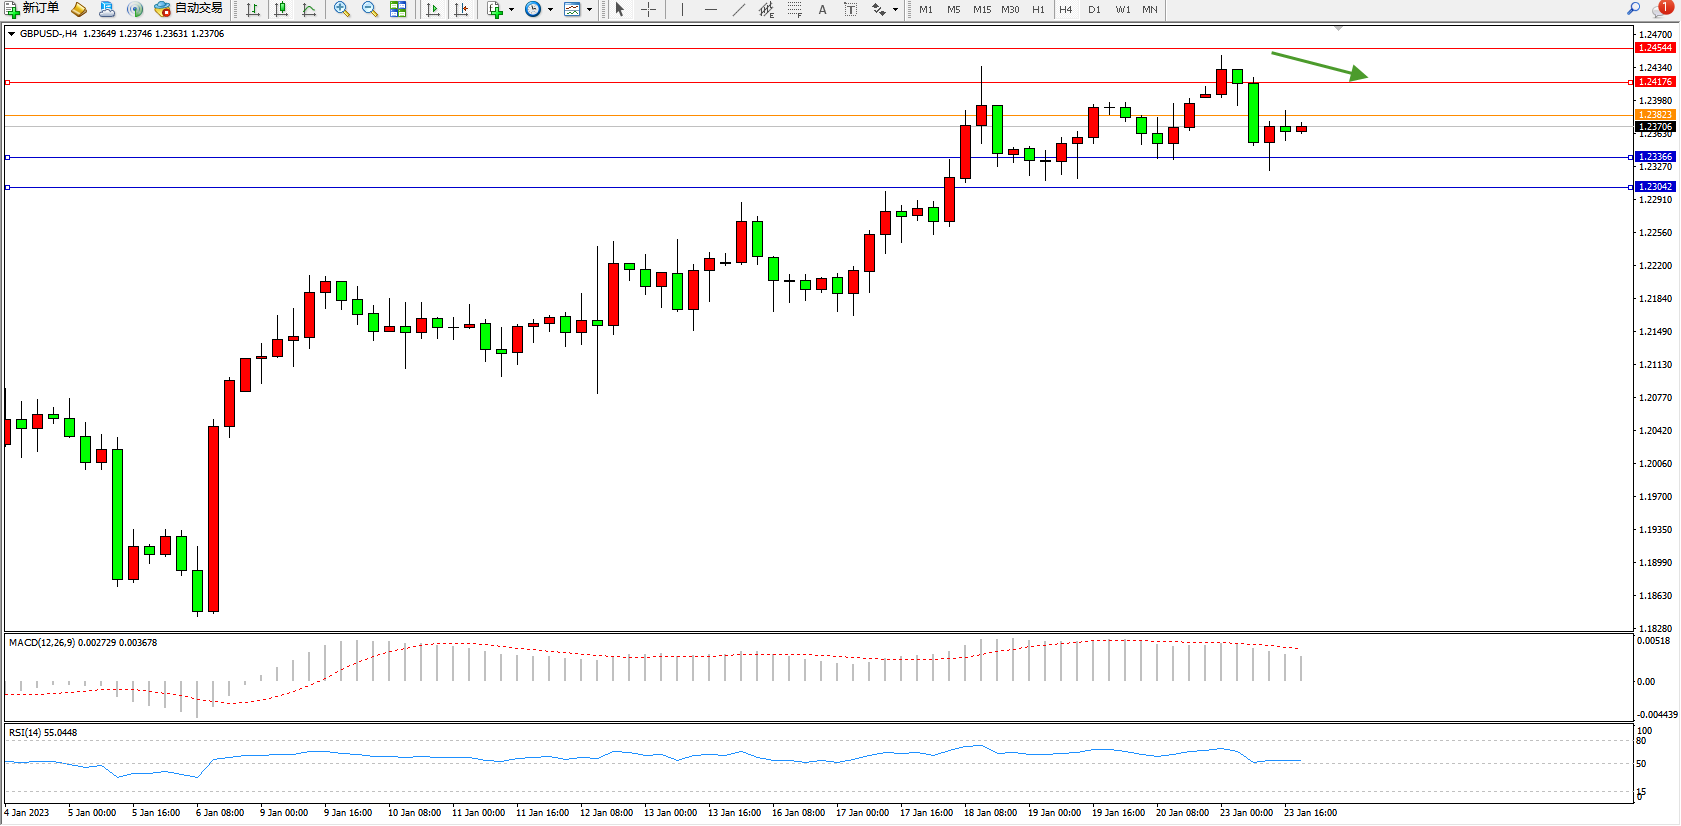The width and height of the screenshot is (1681, 826).
Task: Select the M15 timeframe button
Action: (982, 9)
